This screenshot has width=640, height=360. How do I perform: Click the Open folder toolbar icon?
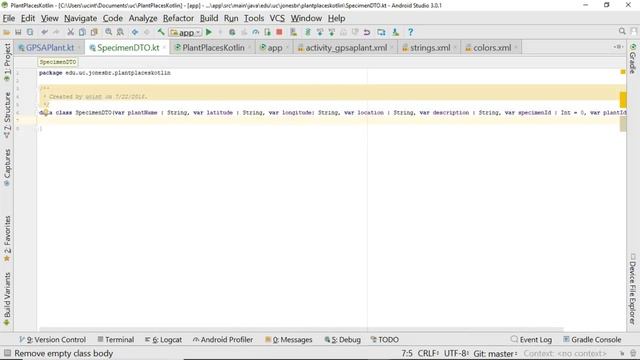click(x=7, y=32)
